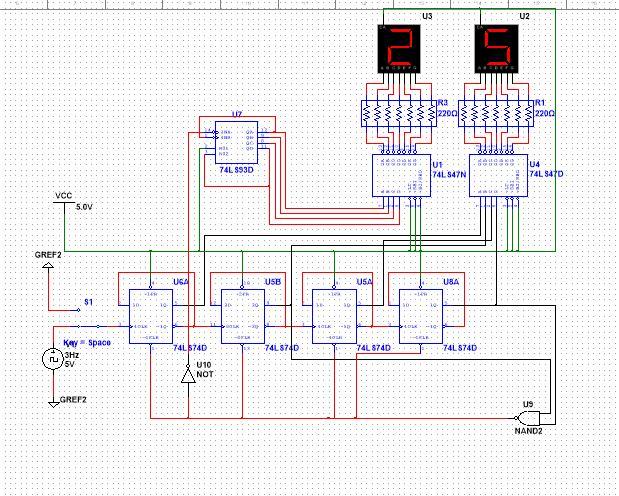This screenshot has height=496, width=619.
Task: Select the VCC power symbol
Action: pyautogui.click(x=64, y=203)
